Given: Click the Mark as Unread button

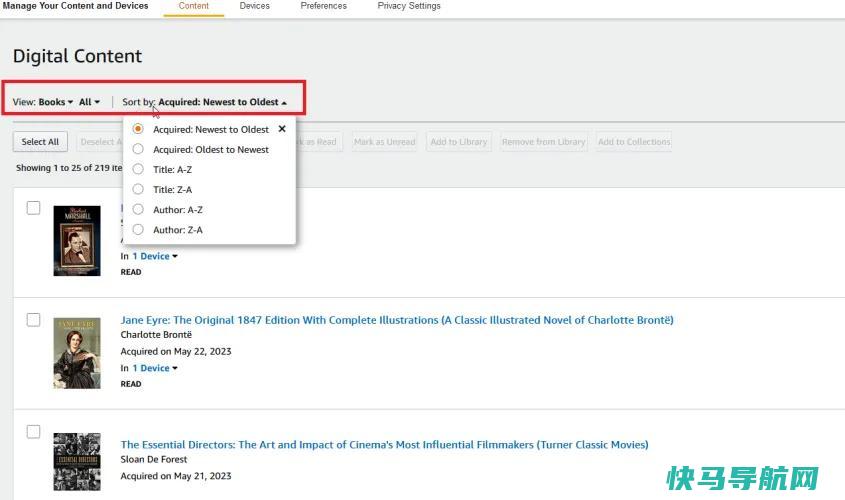Looking at the screenshot, I should pyautogui.click(x=384, y=142).
